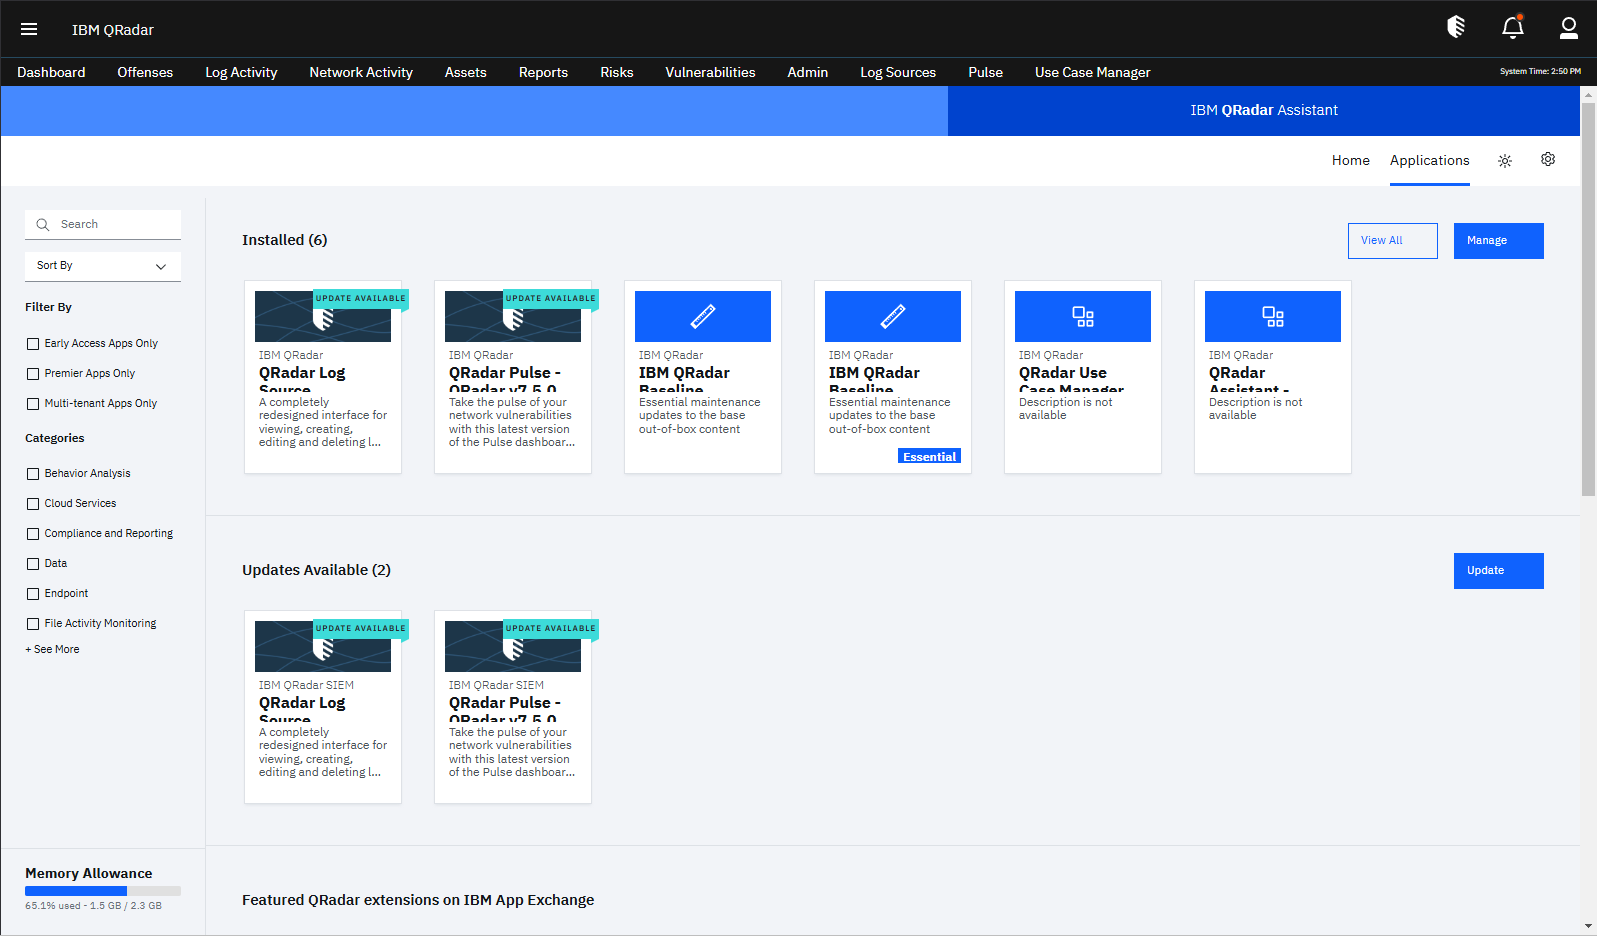Switch to the Admin tab
The height and width of the screenshot is (936, 1597).
[808, 72]
